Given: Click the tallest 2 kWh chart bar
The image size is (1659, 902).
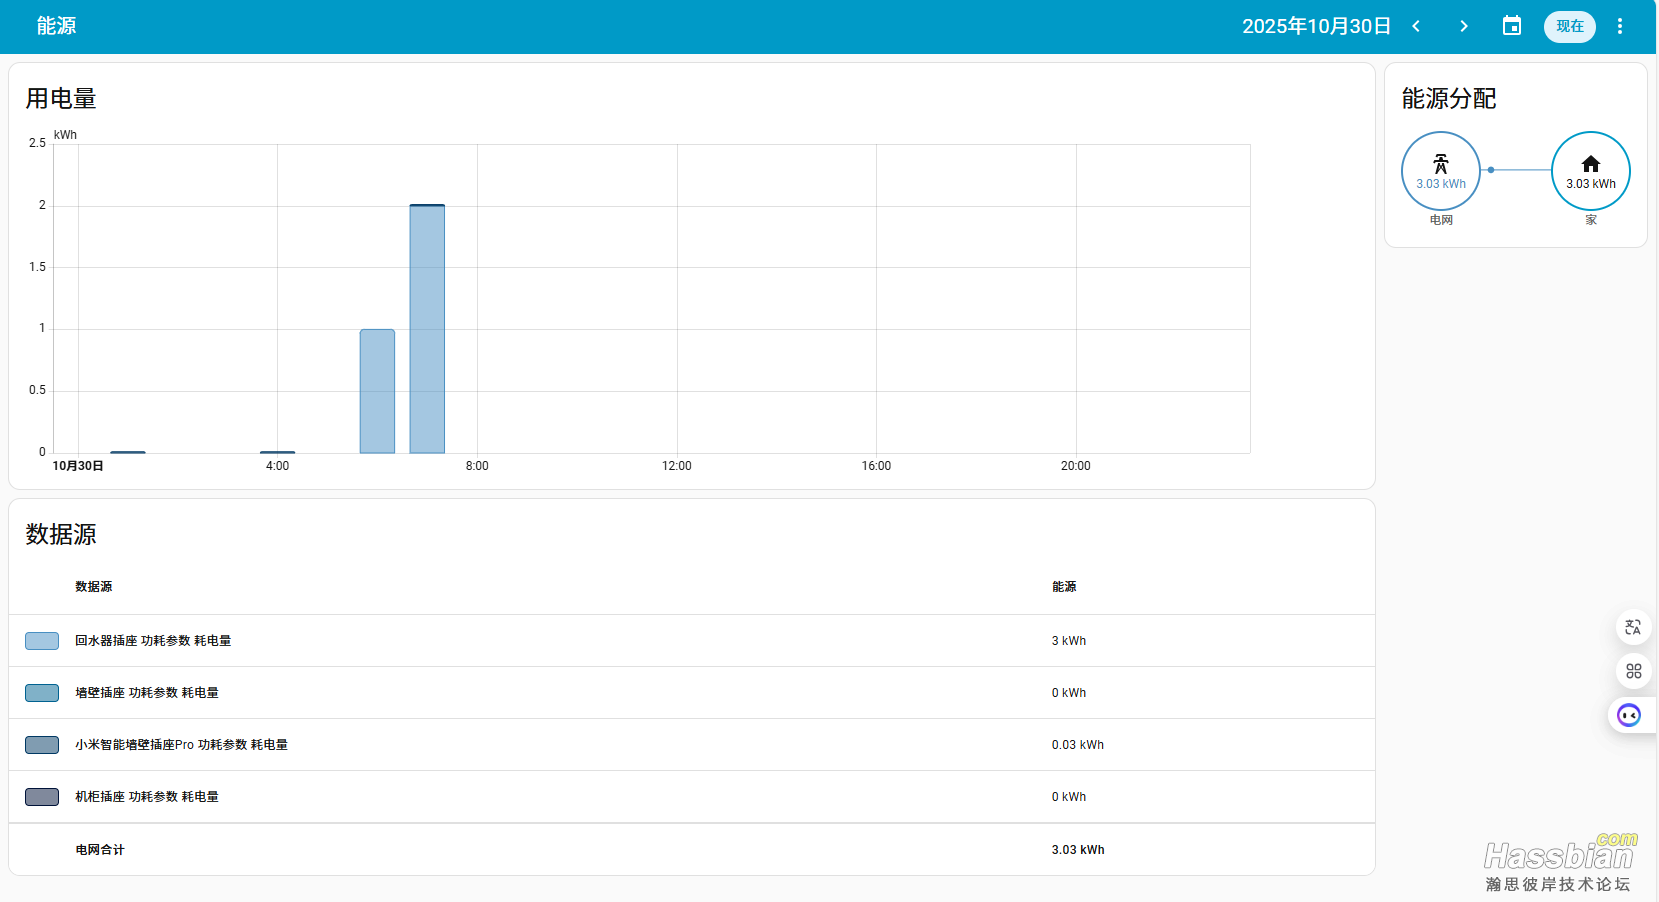Looking at the screenshot, I should click(x=427, y=329).
